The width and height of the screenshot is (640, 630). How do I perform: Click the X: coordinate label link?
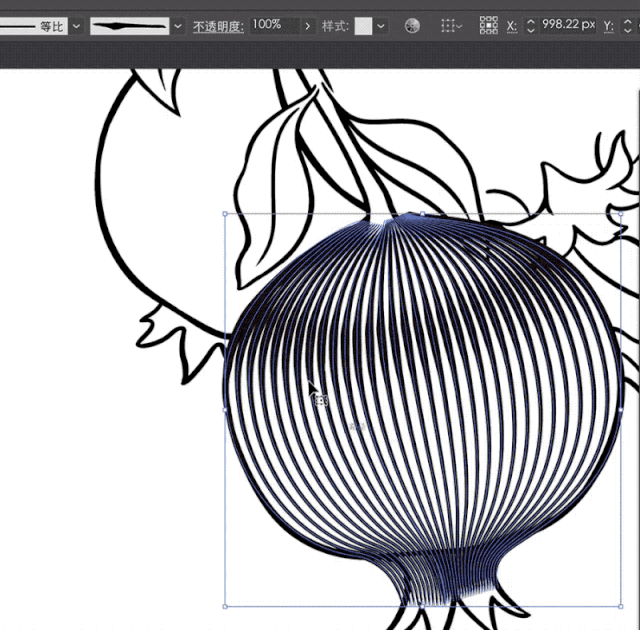click(512, 25)
